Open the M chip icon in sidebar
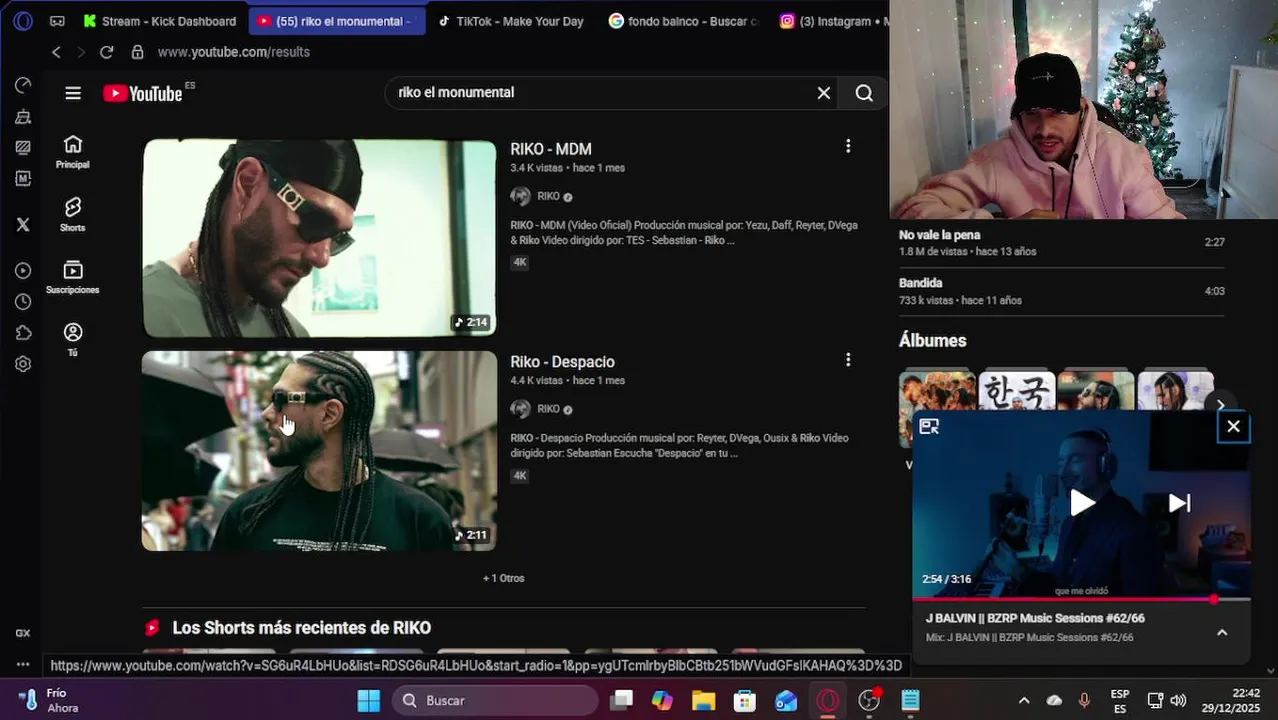The height and width of the screenshot is (720, 1278). click(23, 178)
